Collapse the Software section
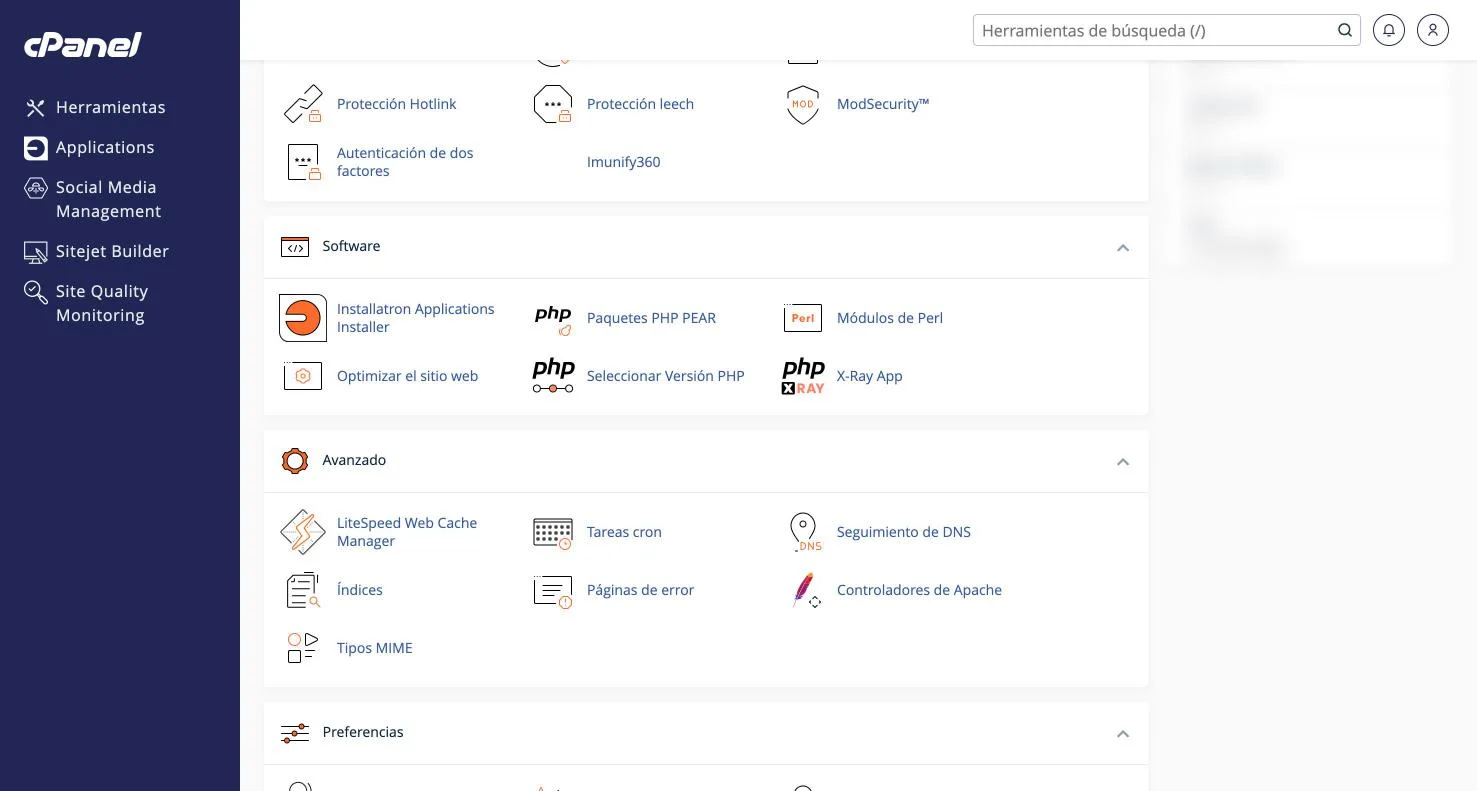Screen dimensions: 1477x791 tap(1123, 247)
